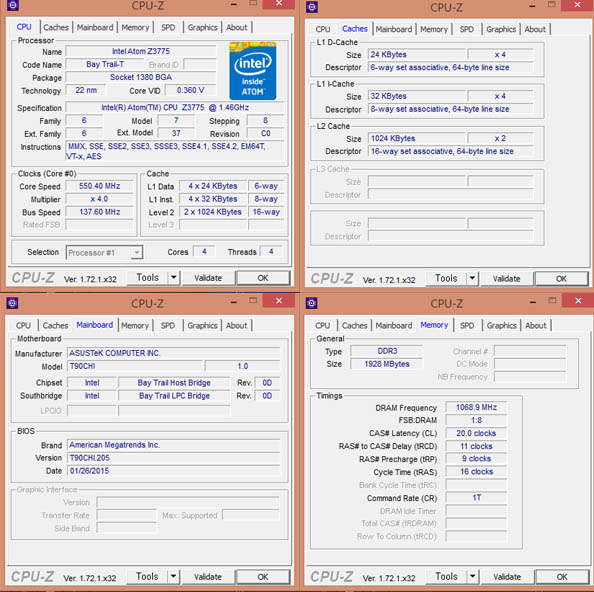The height and width of the screenshot is (592, 594).
Task: Click the Bay Trail Host Bridge field
Action: pyautogui.click(x=174, y=383)
